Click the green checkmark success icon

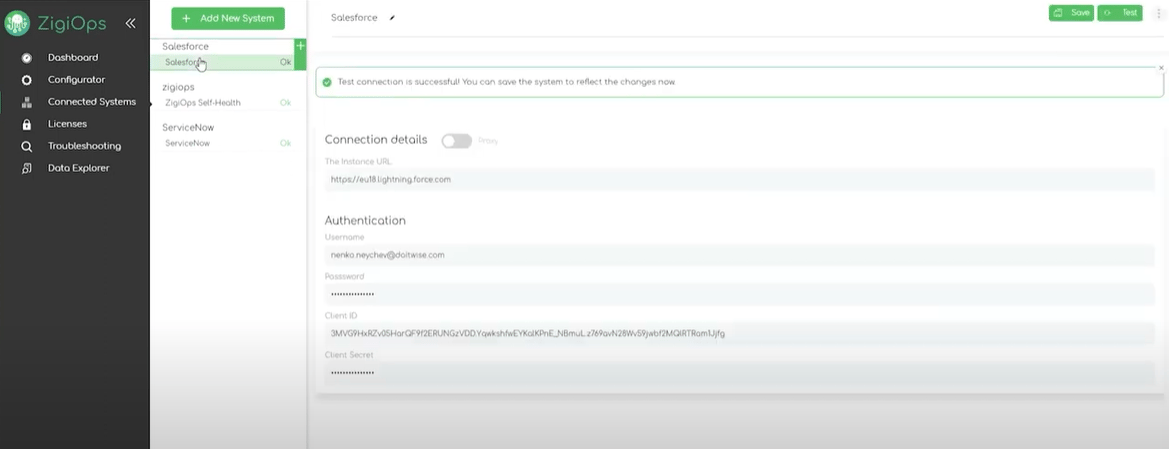click(x=327, y=82)
